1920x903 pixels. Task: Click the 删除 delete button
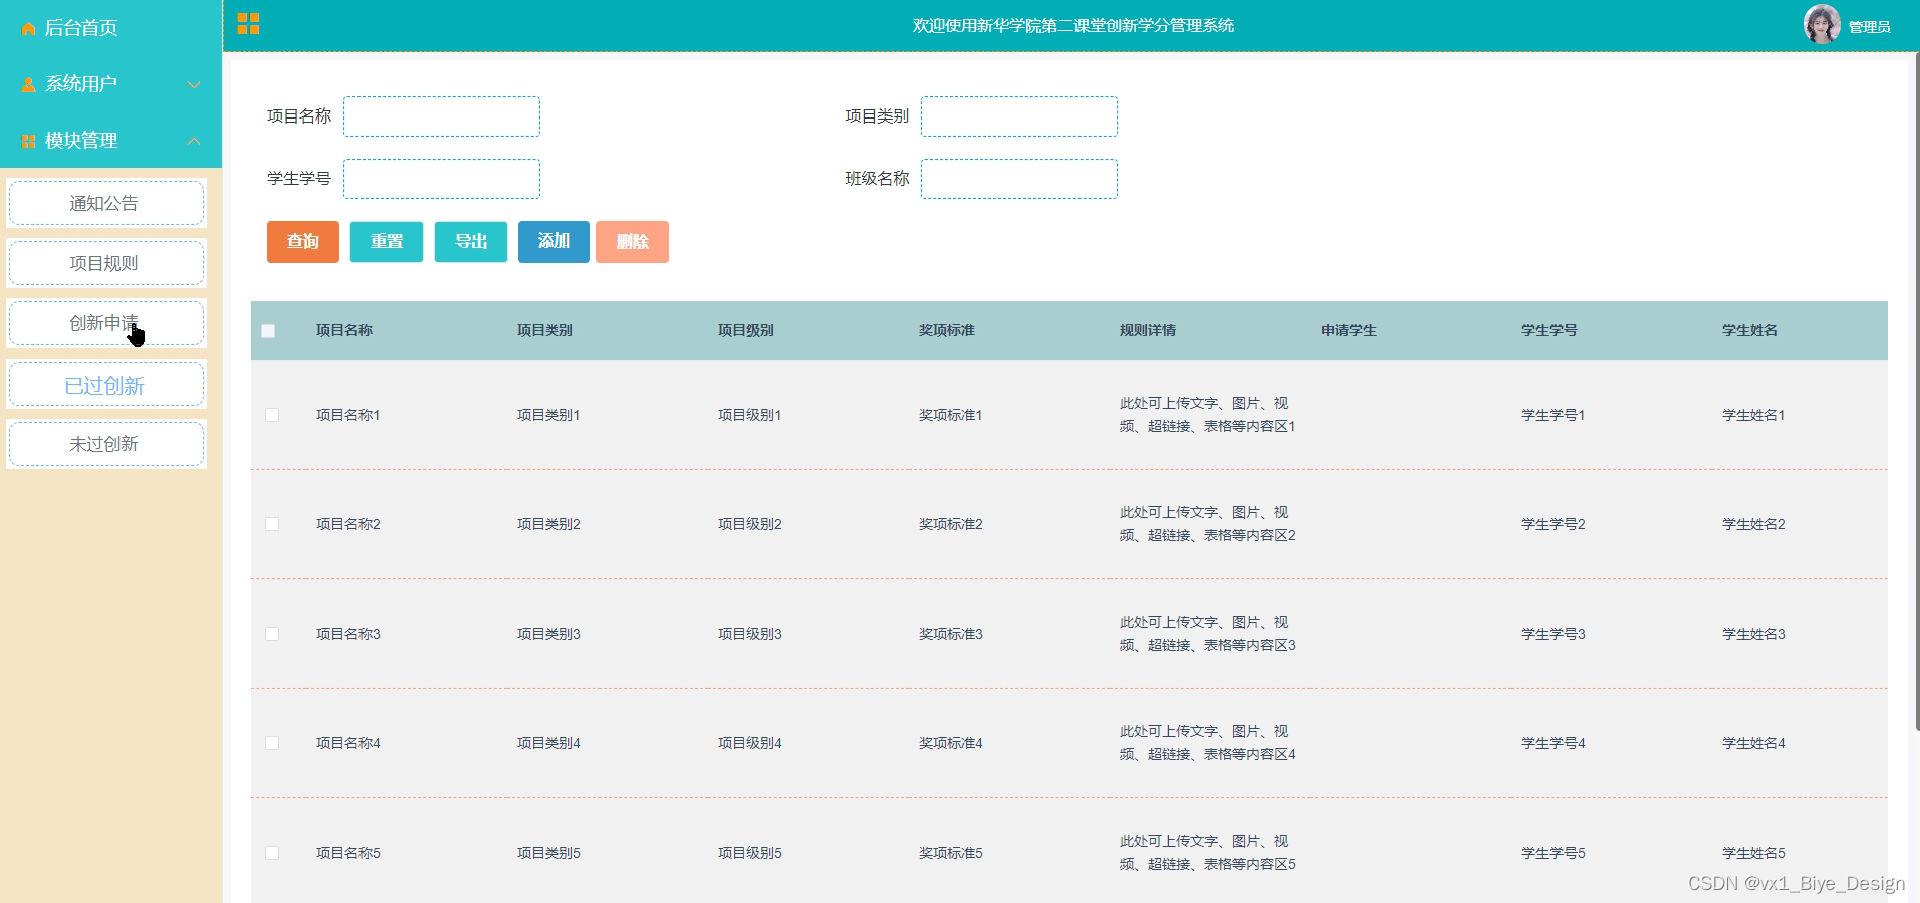click(632, 242)
